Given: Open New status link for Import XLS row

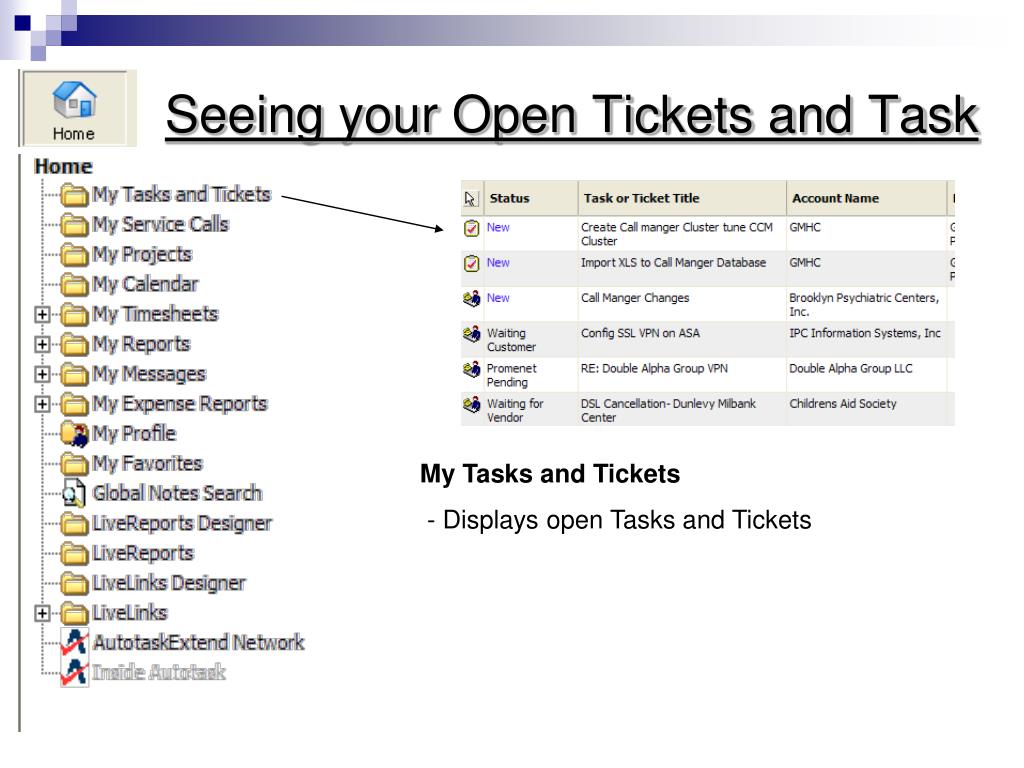Looking at the screenshot, I should (498, 263).
